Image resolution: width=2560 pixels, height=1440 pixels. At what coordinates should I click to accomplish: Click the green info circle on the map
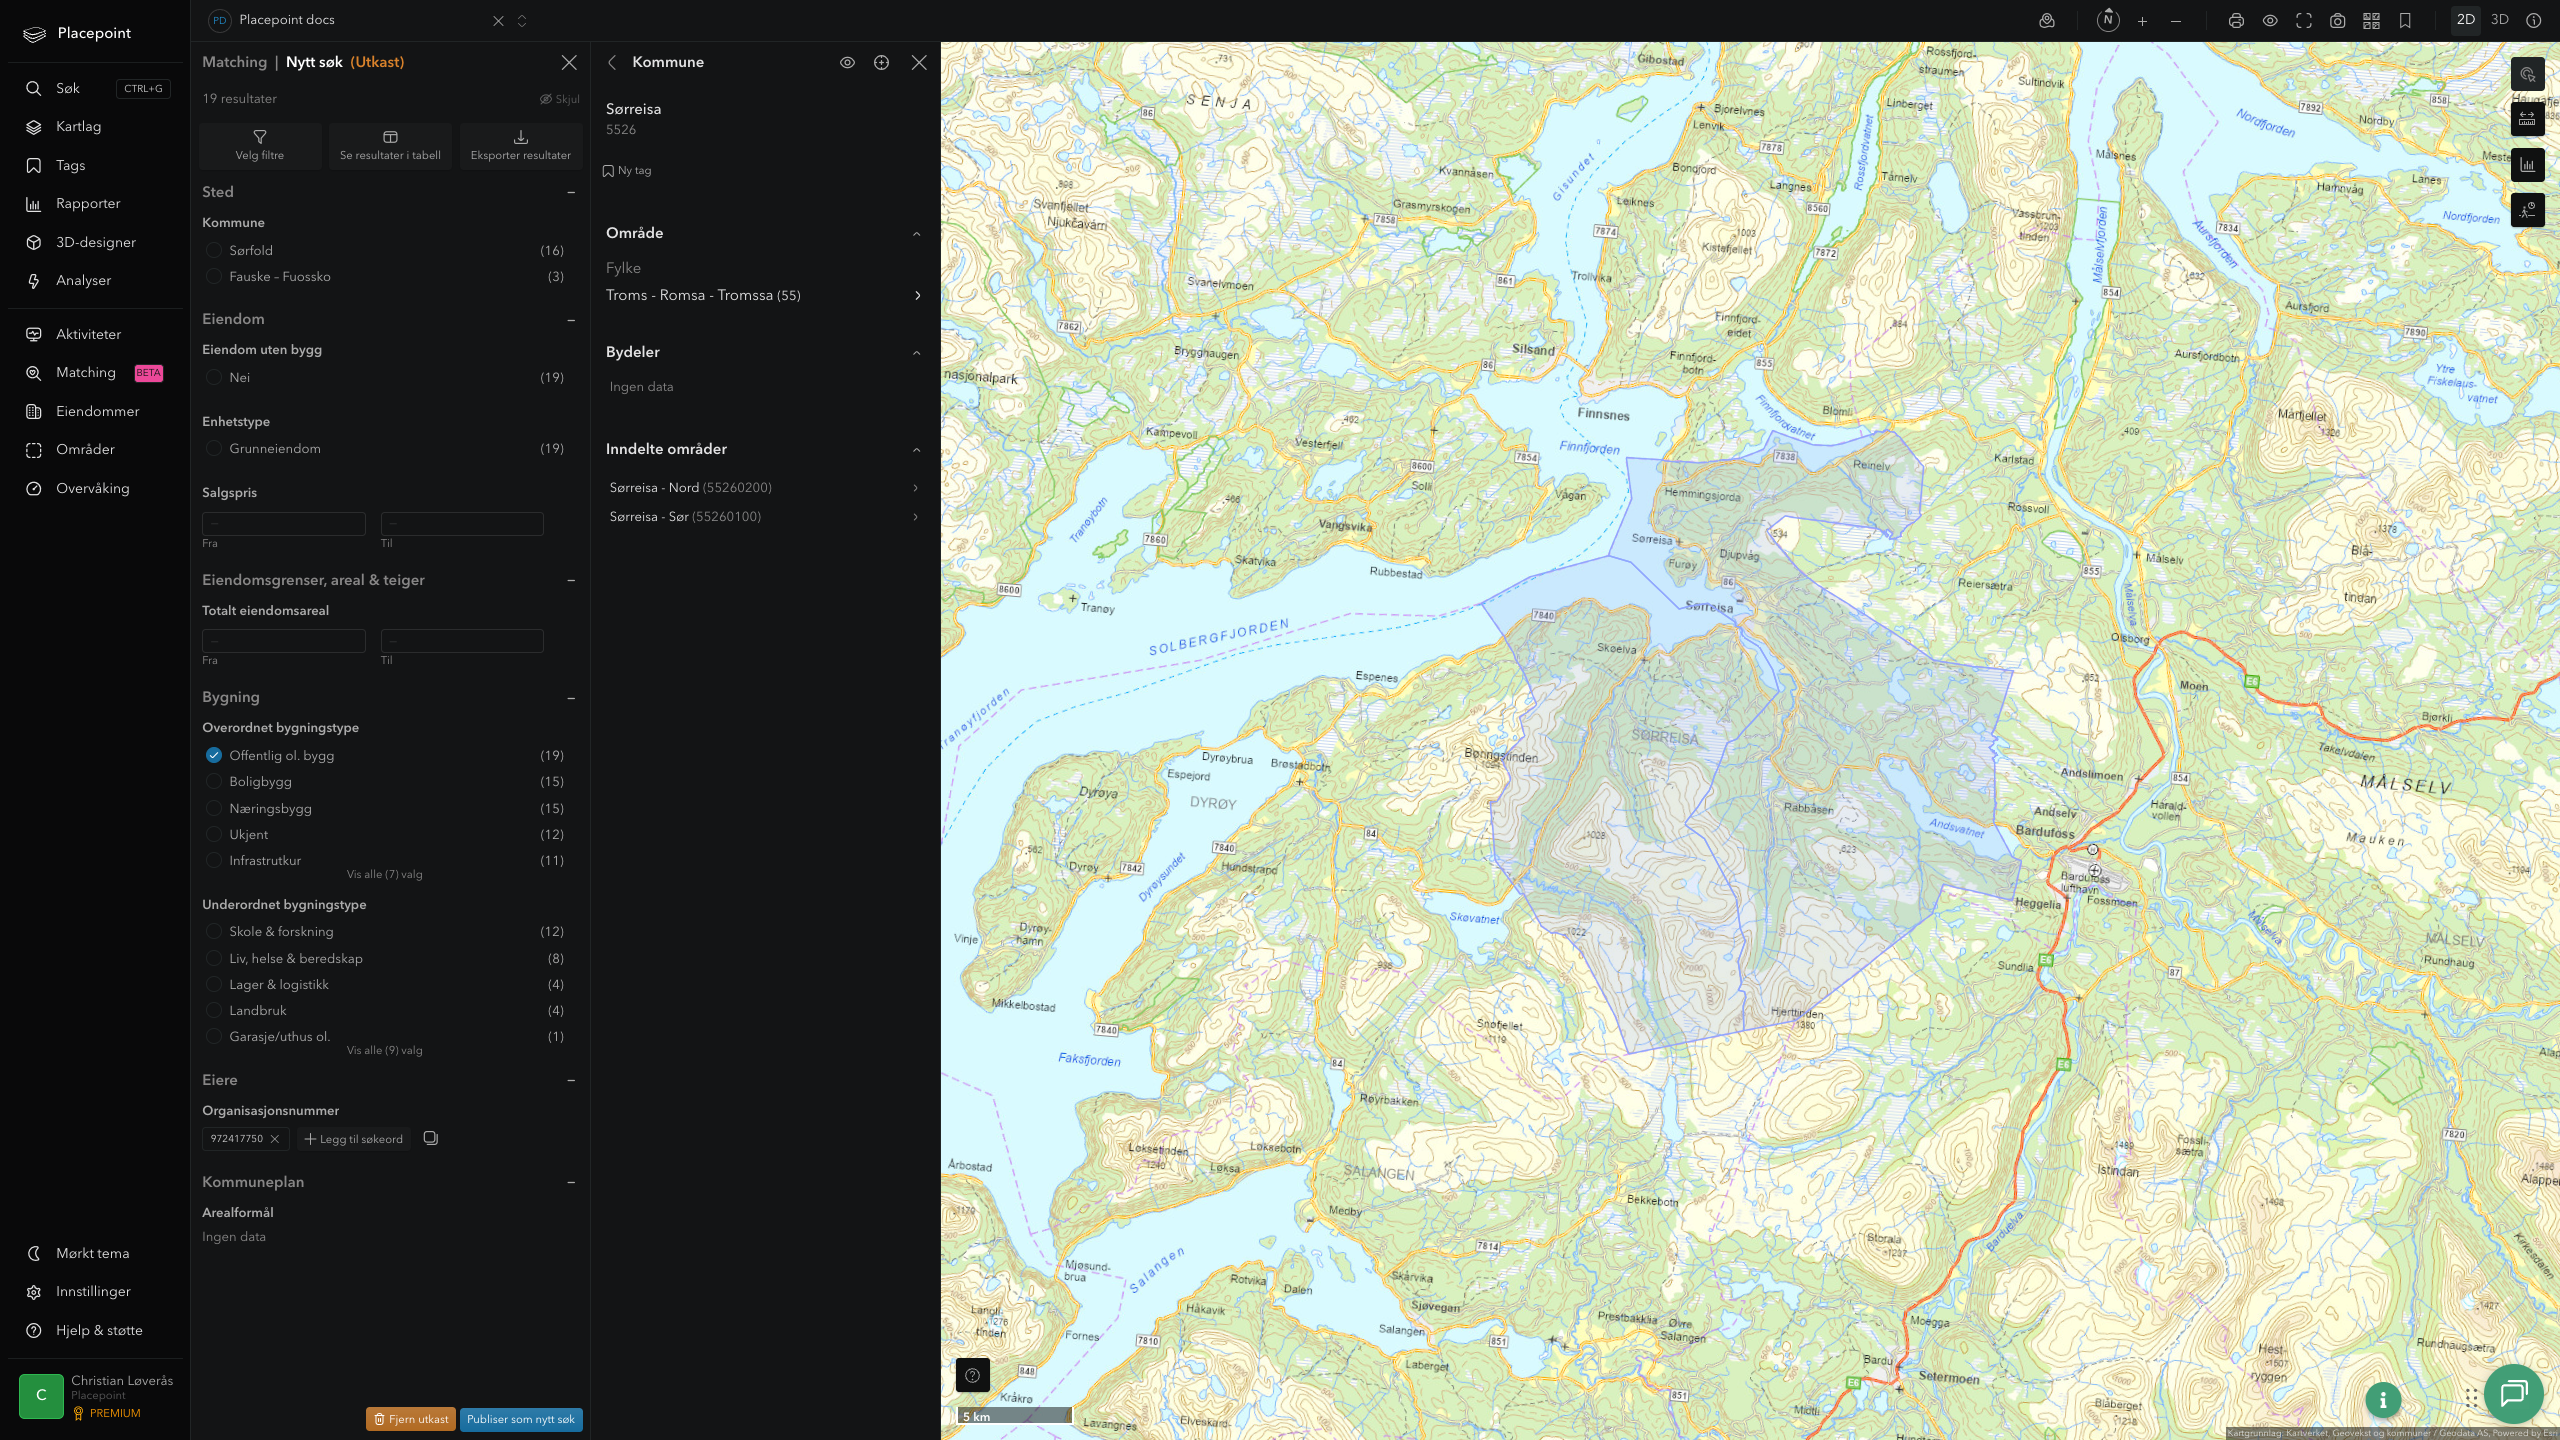pos(2383,1400)
